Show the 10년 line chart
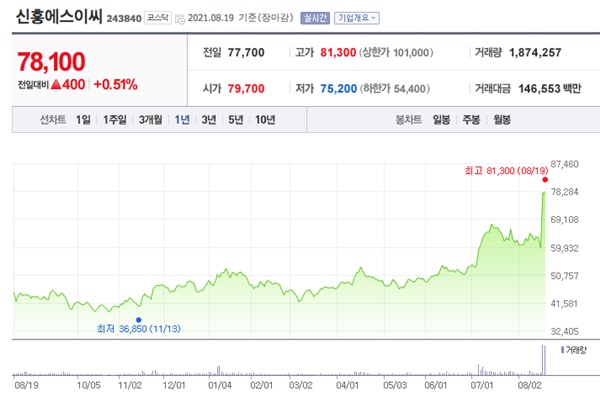The height and width of the screenshot is (396, 600). tap(265, 120)
